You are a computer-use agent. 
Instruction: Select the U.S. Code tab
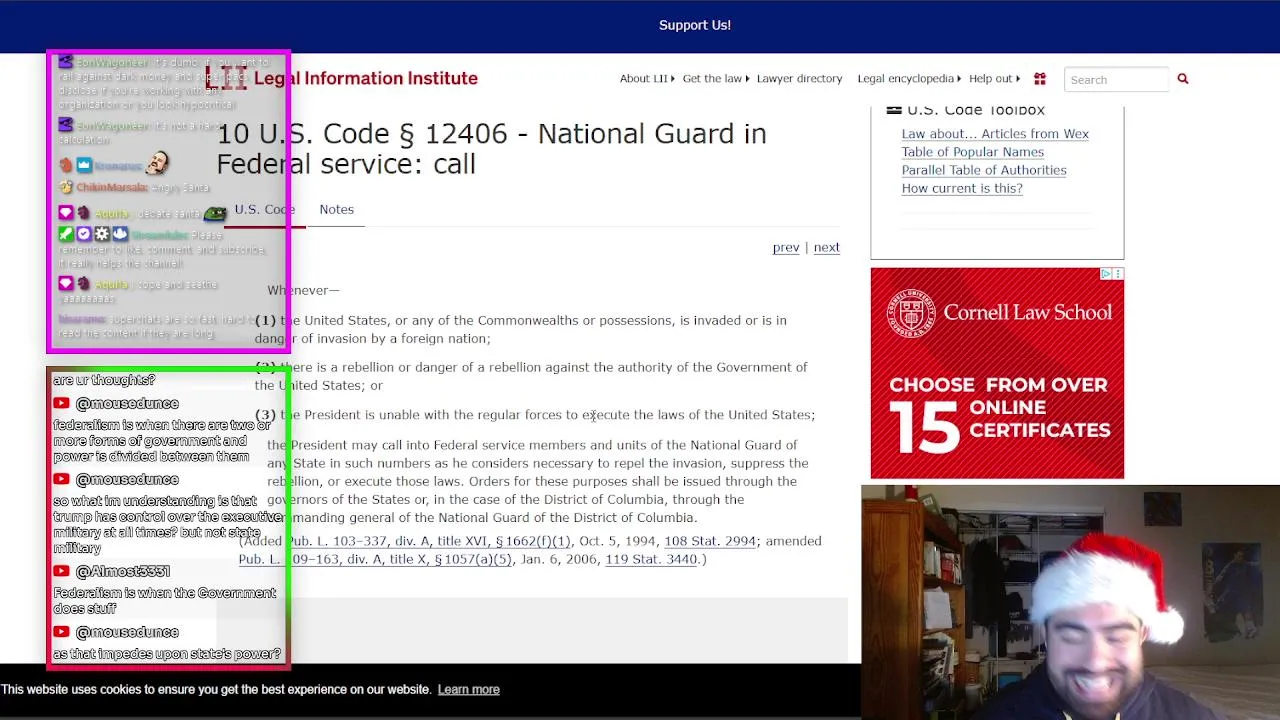coord(265,209)
